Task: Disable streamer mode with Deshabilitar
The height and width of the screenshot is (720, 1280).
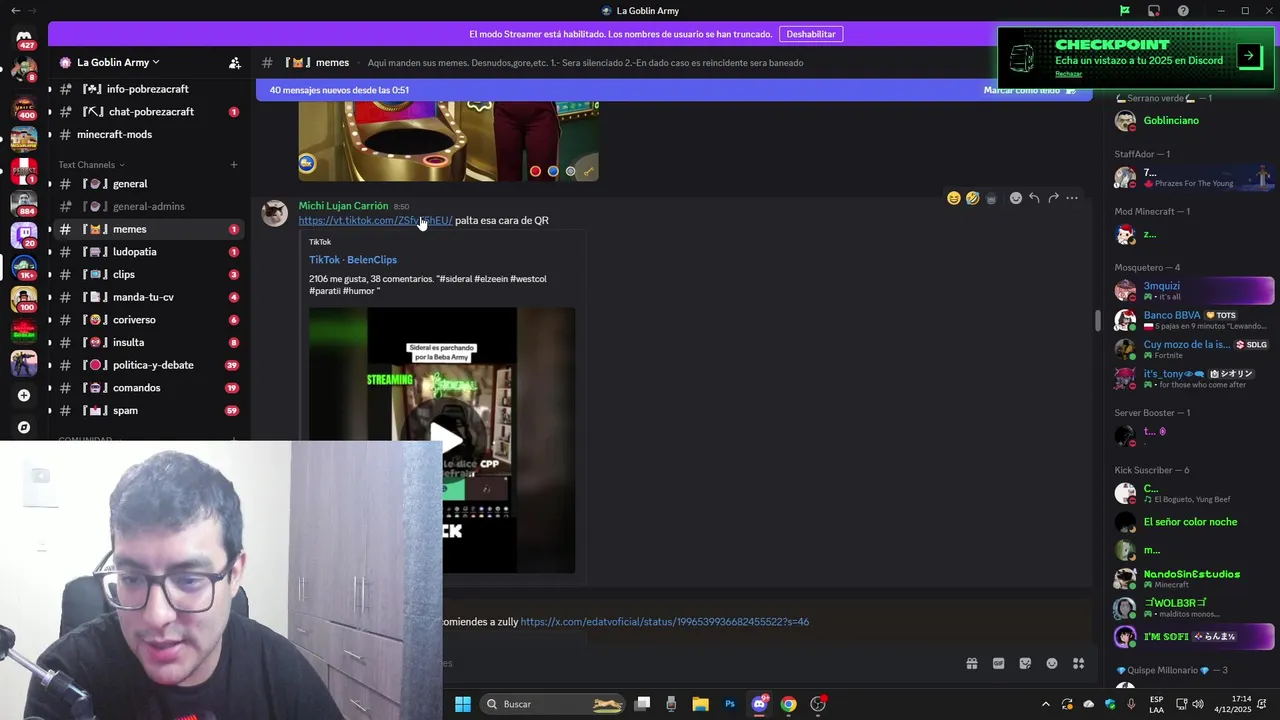Action: (x=811, y=34)
